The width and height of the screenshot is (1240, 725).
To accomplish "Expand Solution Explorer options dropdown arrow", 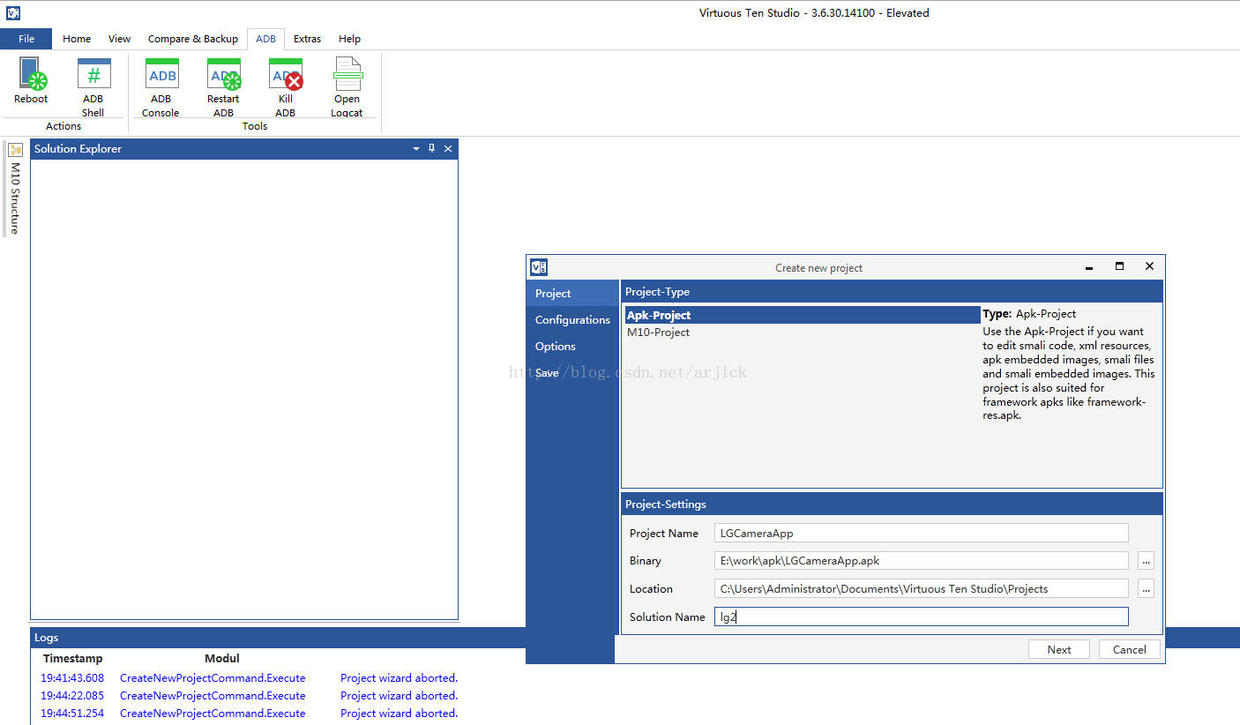I will pos(416,149).
